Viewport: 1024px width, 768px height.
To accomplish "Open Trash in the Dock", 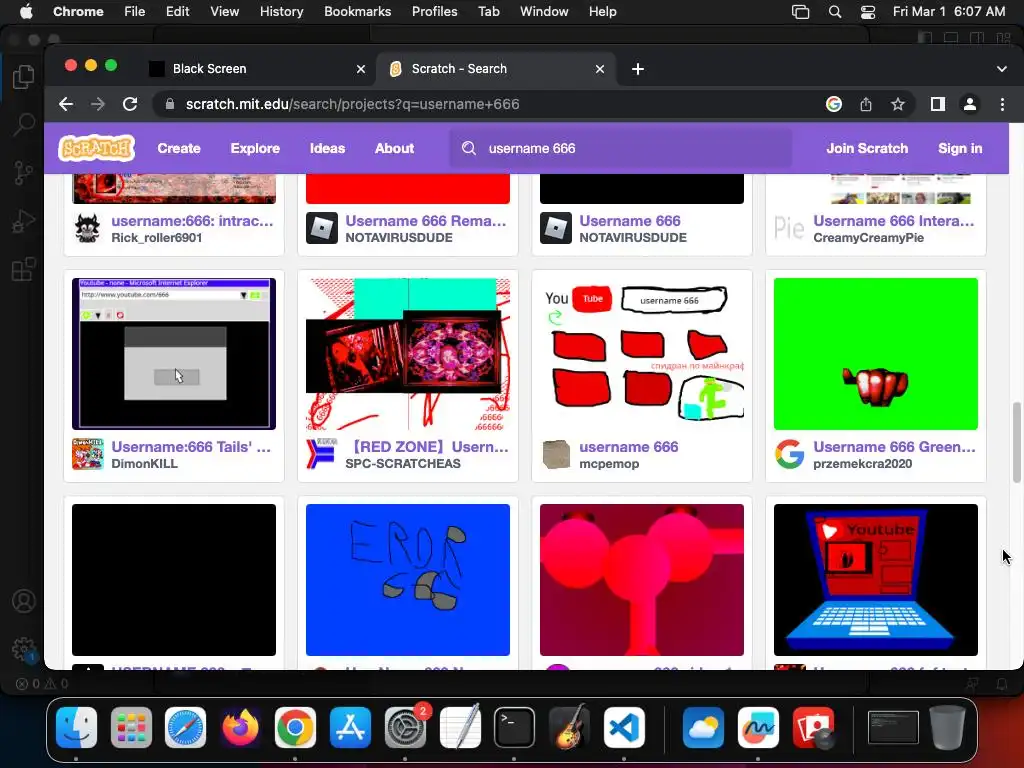I will pyautogui.click(x=947, y=727).
